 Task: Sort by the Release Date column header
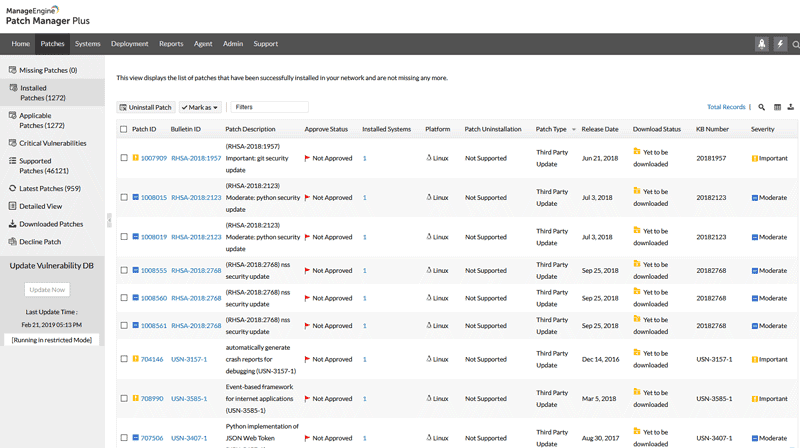point(600,129)
